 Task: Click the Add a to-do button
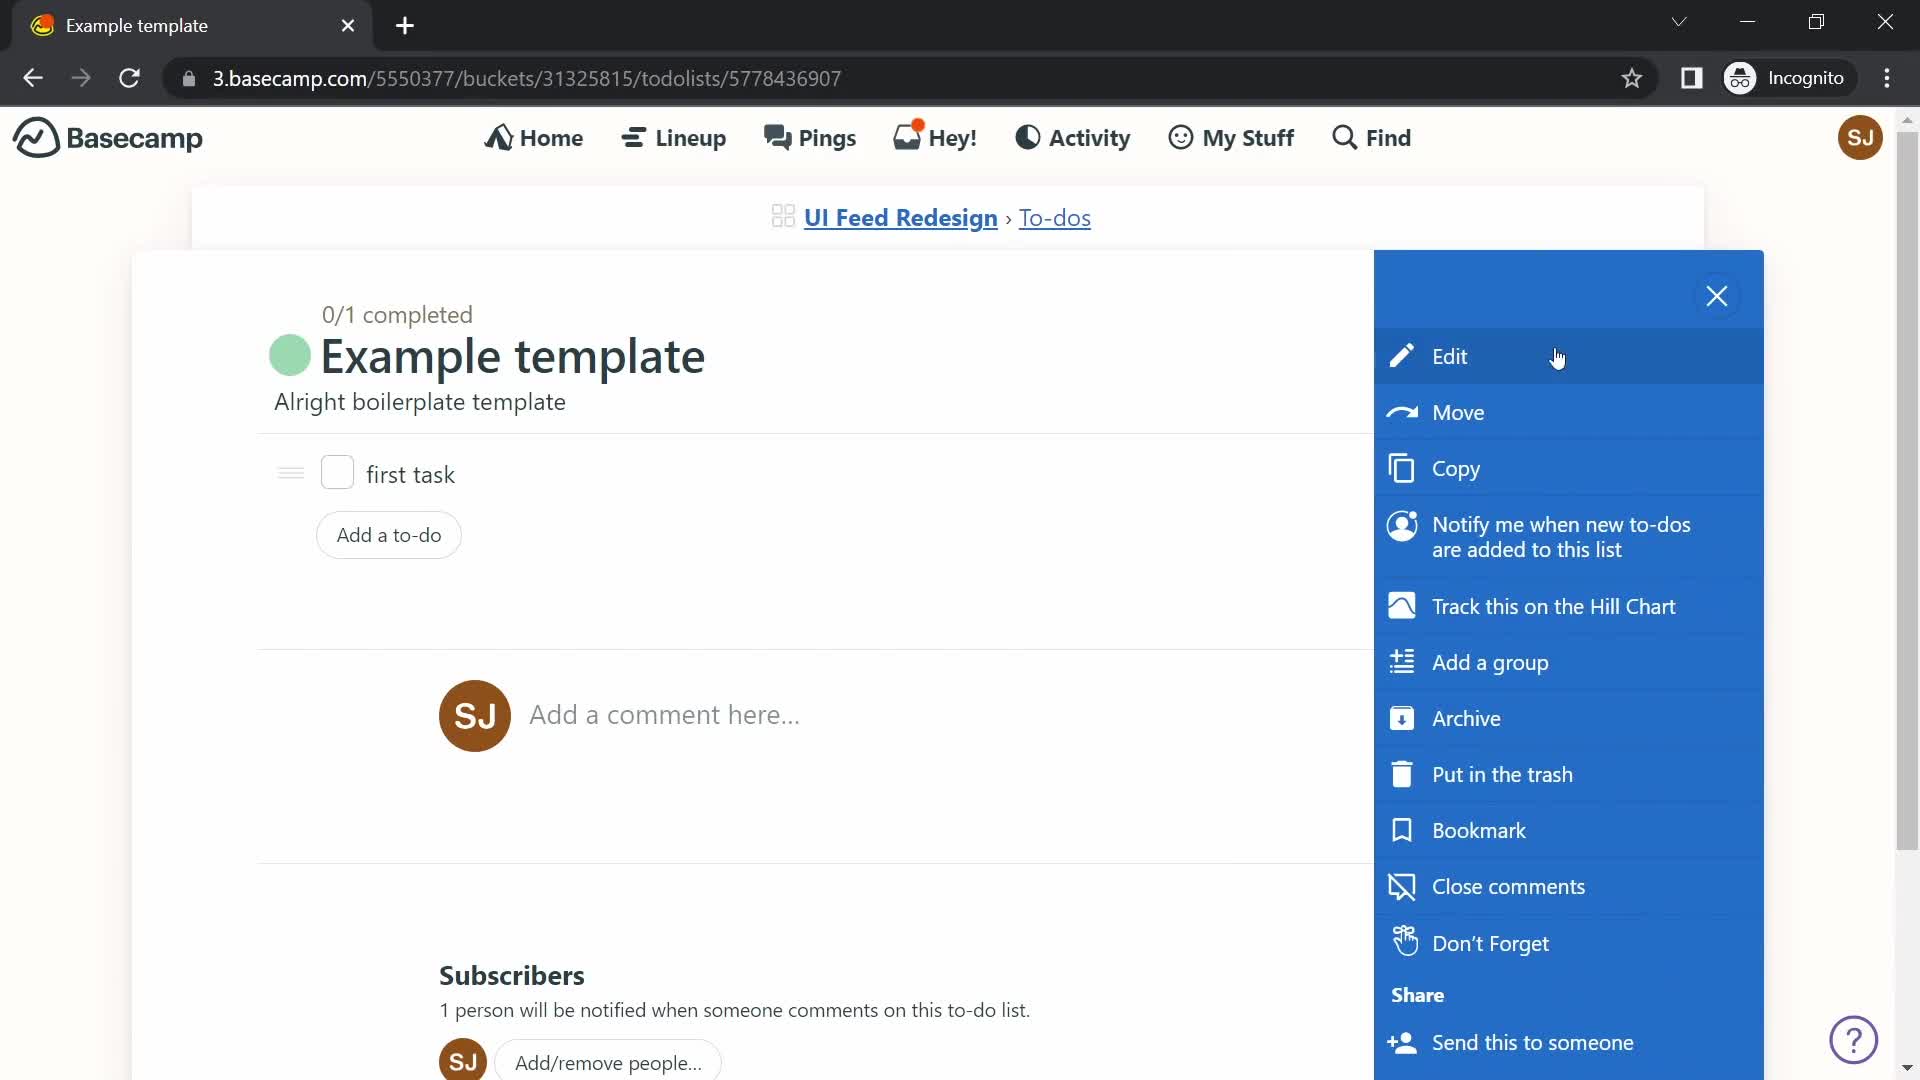389,534
